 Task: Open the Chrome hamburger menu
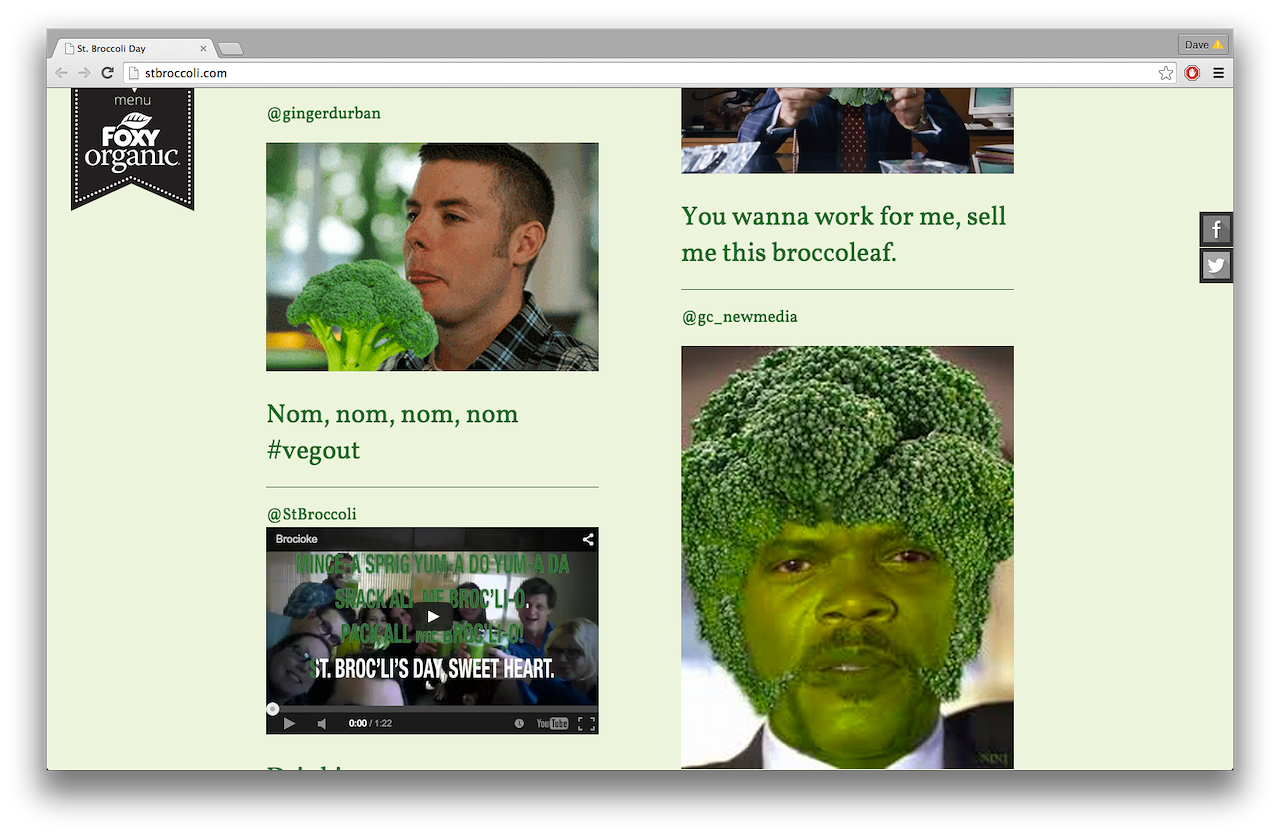click(x=1218, y=73)
